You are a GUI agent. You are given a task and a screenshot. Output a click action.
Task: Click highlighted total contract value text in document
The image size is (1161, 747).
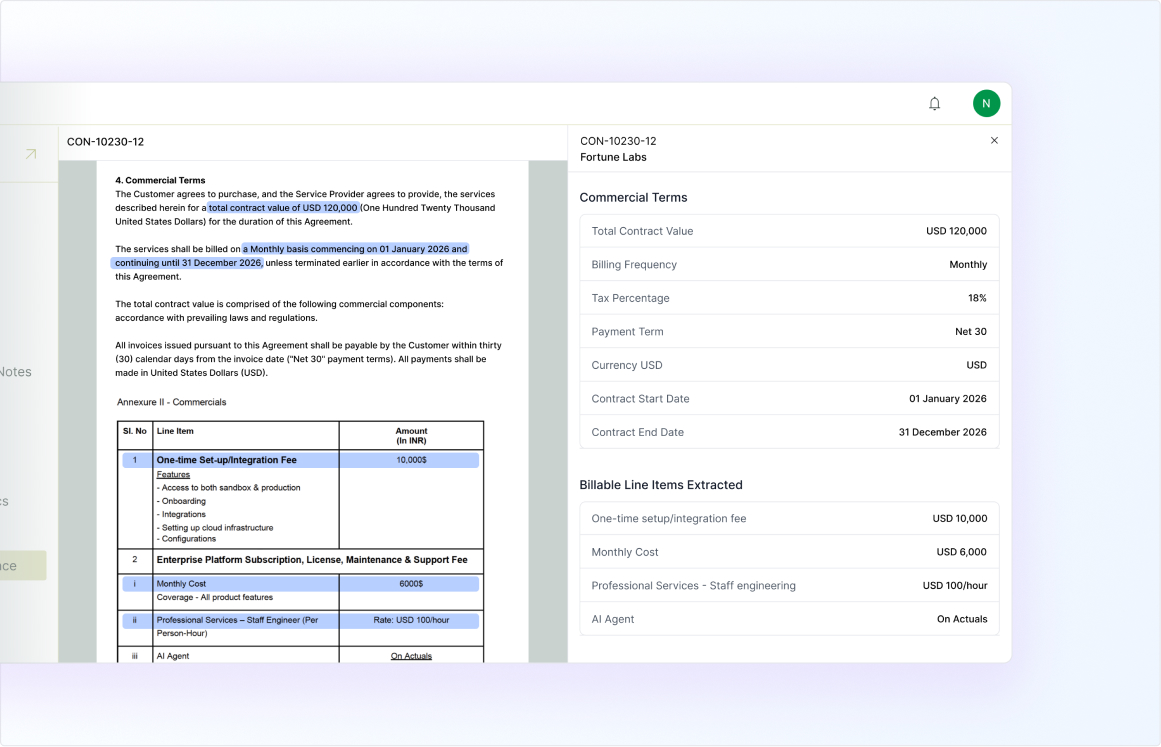click(x=283, y=208)
